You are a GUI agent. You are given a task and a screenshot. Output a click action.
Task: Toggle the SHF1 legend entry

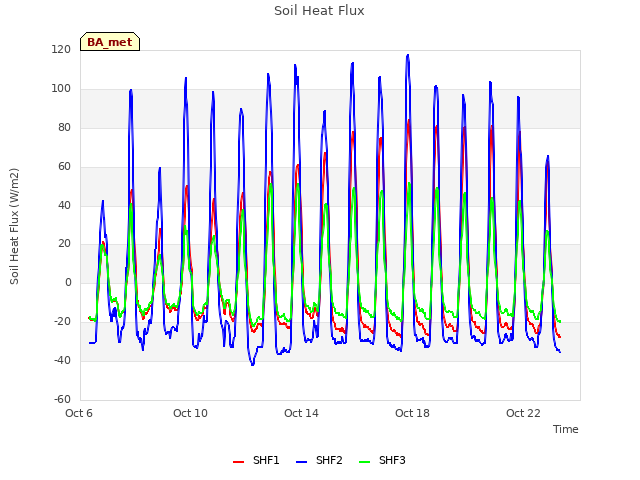256,460
